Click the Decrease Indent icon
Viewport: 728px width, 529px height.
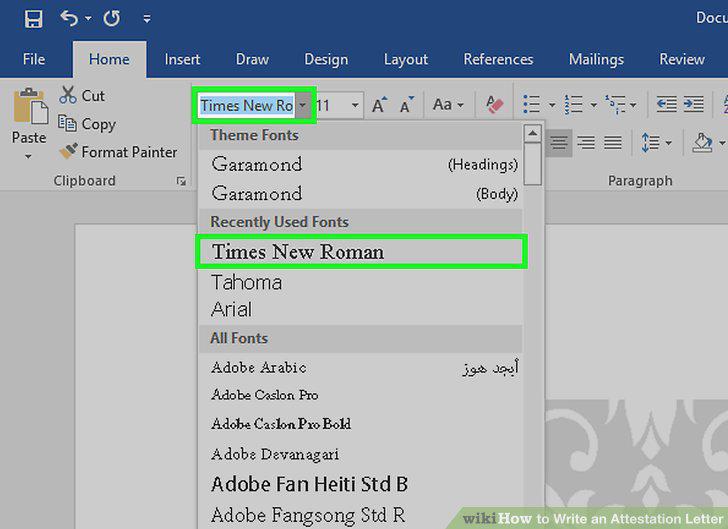click(666, 104)
